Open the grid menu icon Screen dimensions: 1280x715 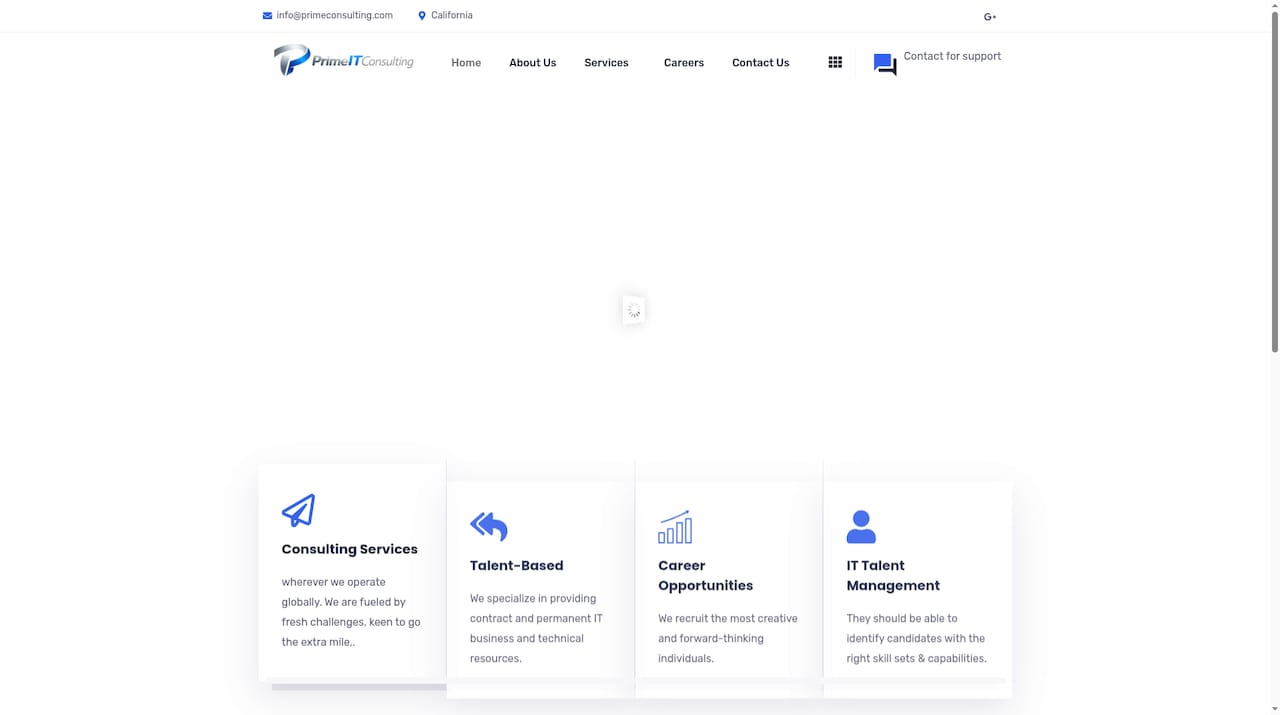[835, 62]
